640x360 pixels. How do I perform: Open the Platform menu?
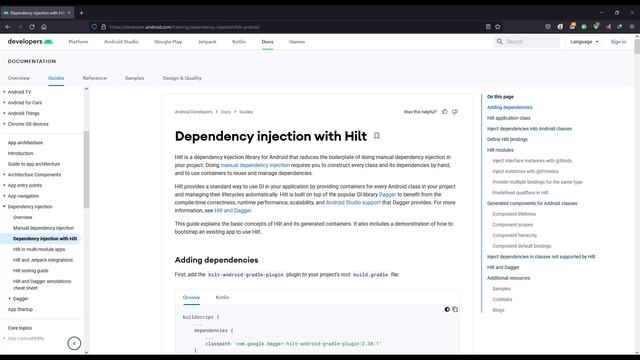(78, 42)
